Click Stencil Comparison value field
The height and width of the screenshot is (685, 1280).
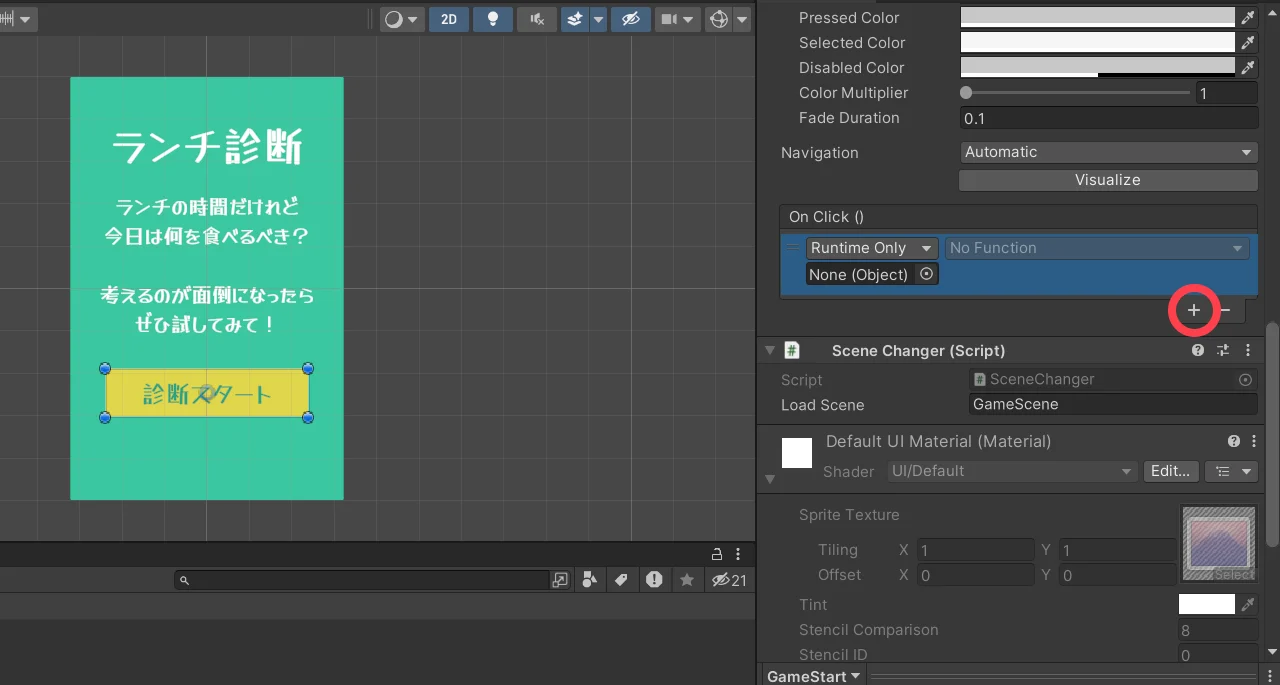coord(1217,630)
